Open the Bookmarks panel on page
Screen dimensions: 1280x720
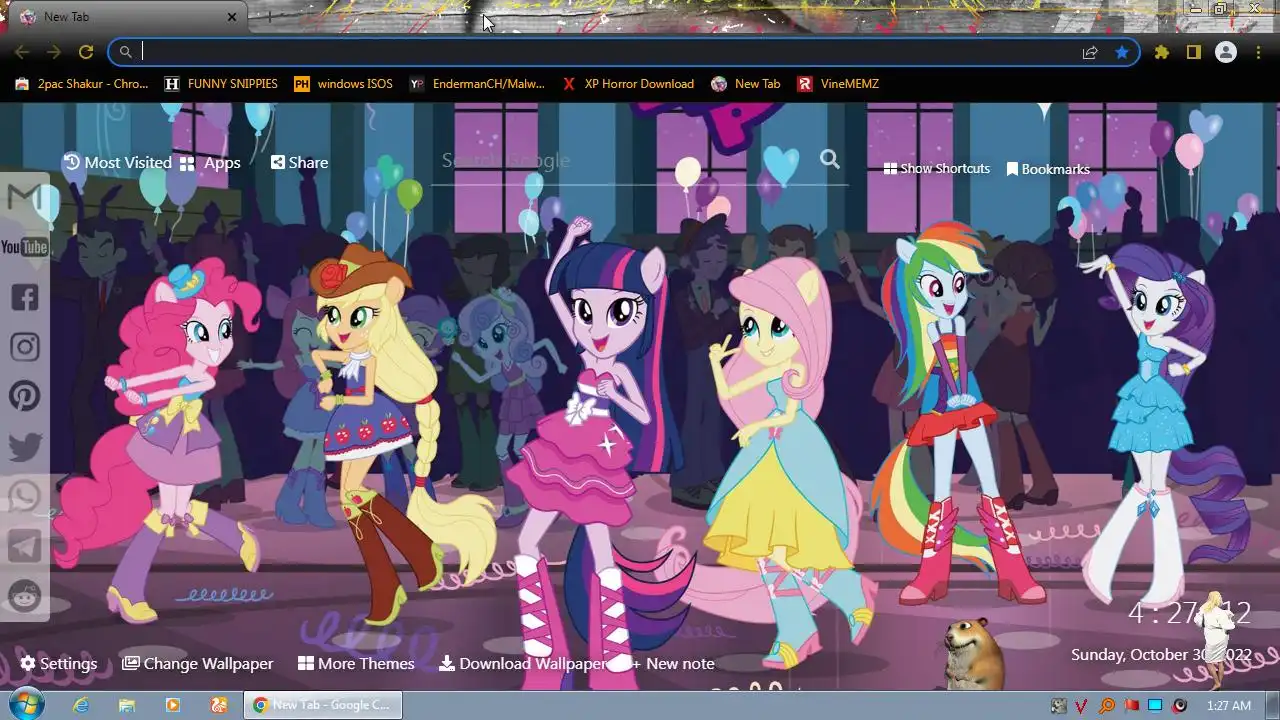(x=1048, y=169)
